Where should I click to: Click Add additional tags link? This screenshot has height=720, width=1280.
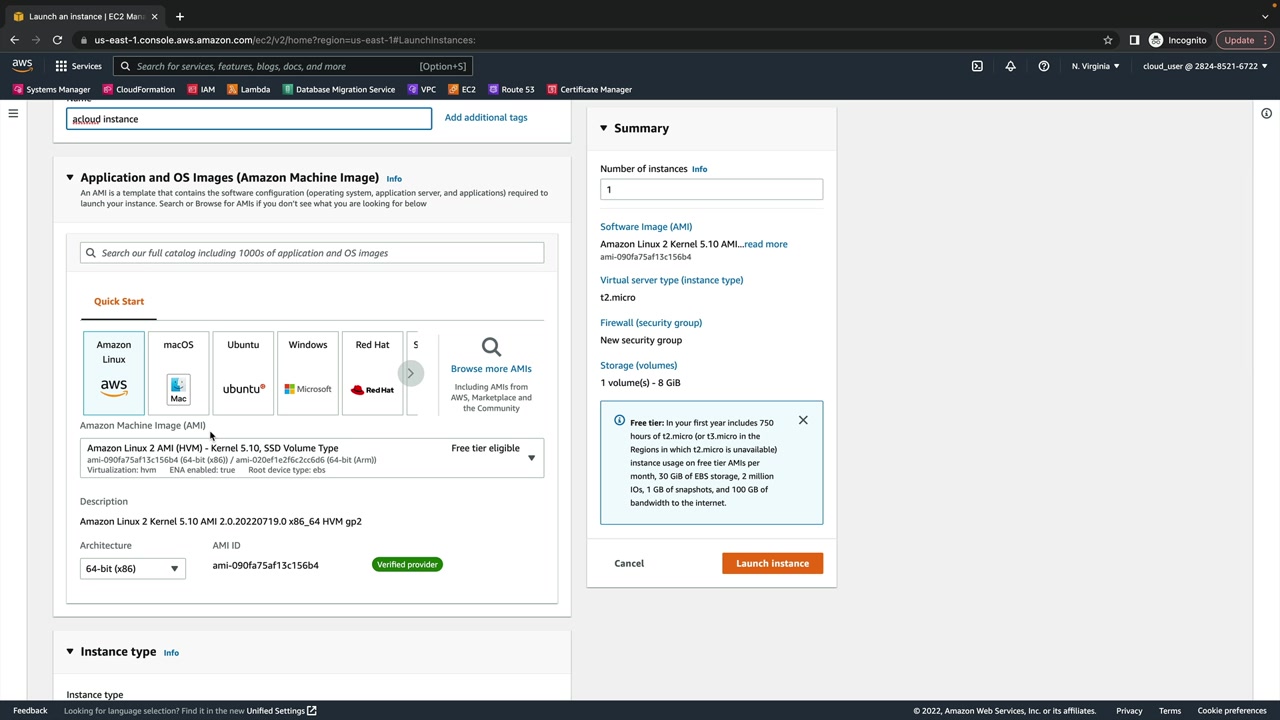[486, 118]
